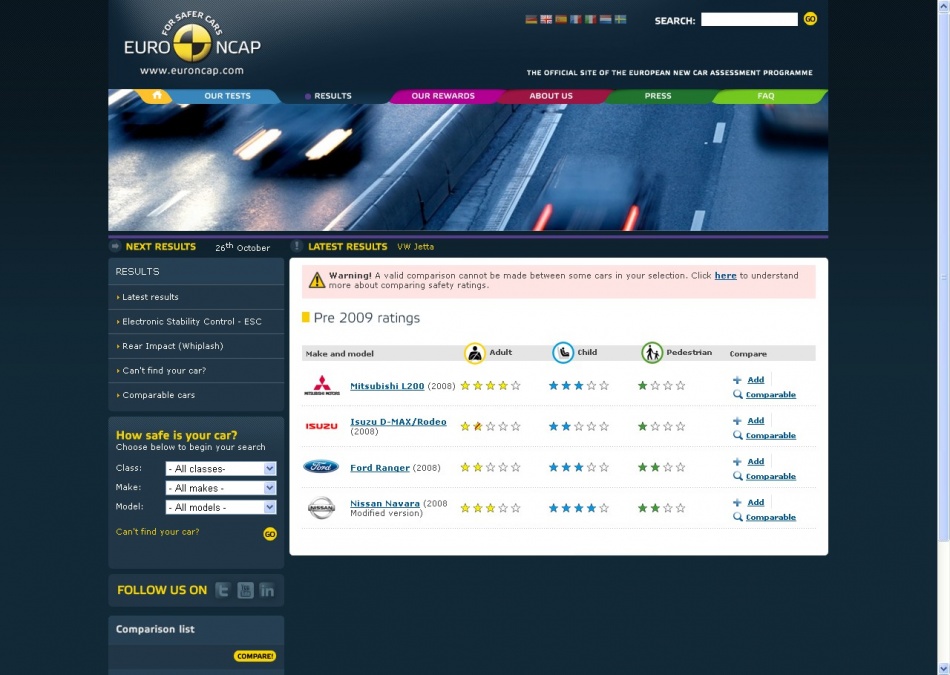The width and height of the screenshot is (950, 675).
Task: Open the Ford Ranger result link
Action: pyautogui.click(x=380, y=468)
